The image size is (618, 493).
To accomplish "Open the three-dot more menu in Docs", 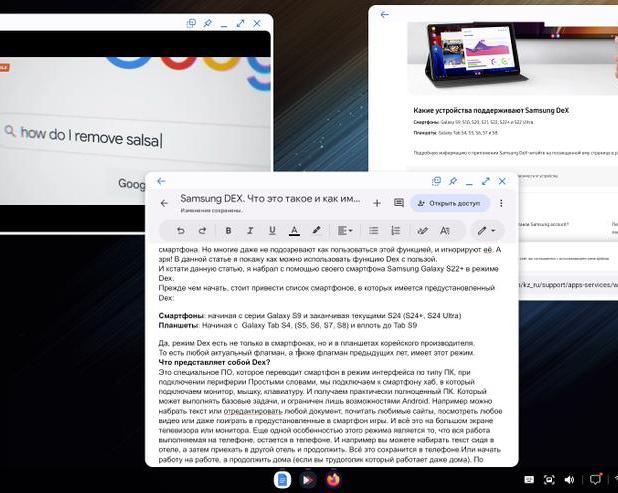I will (x=501, y=203).
